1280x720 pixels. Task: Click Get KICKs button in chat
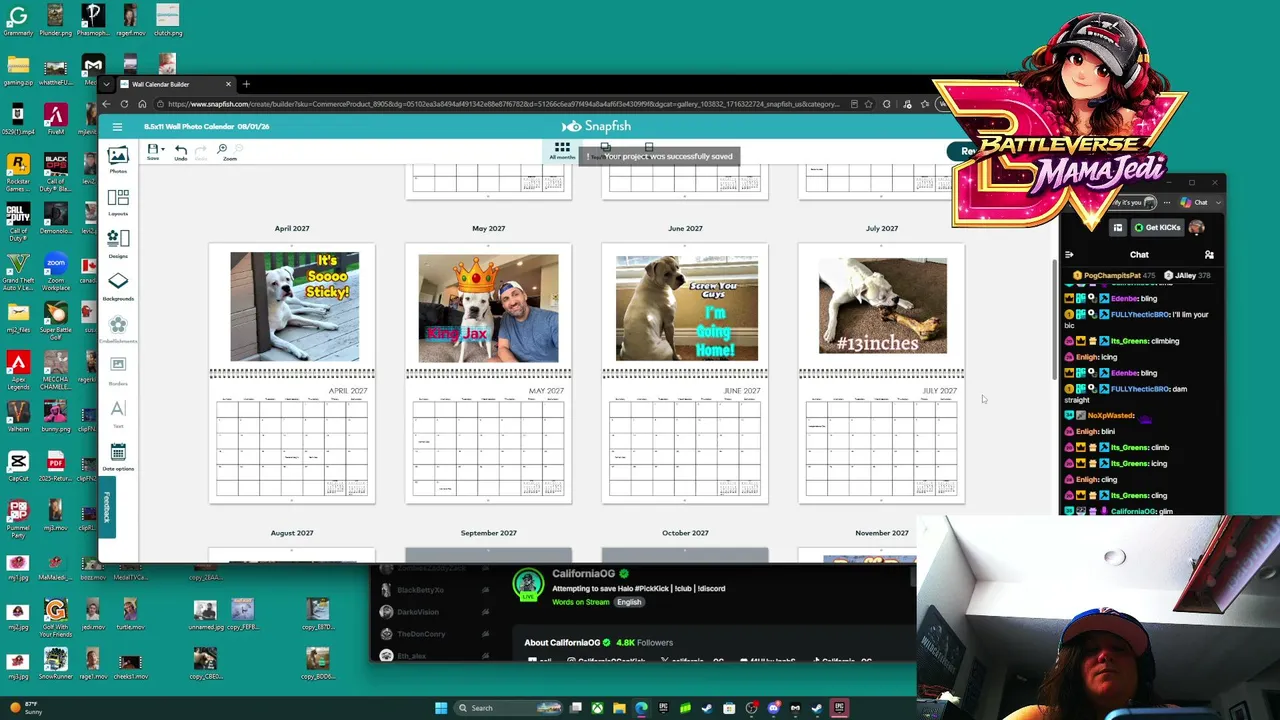click(x=1157, y=228)
